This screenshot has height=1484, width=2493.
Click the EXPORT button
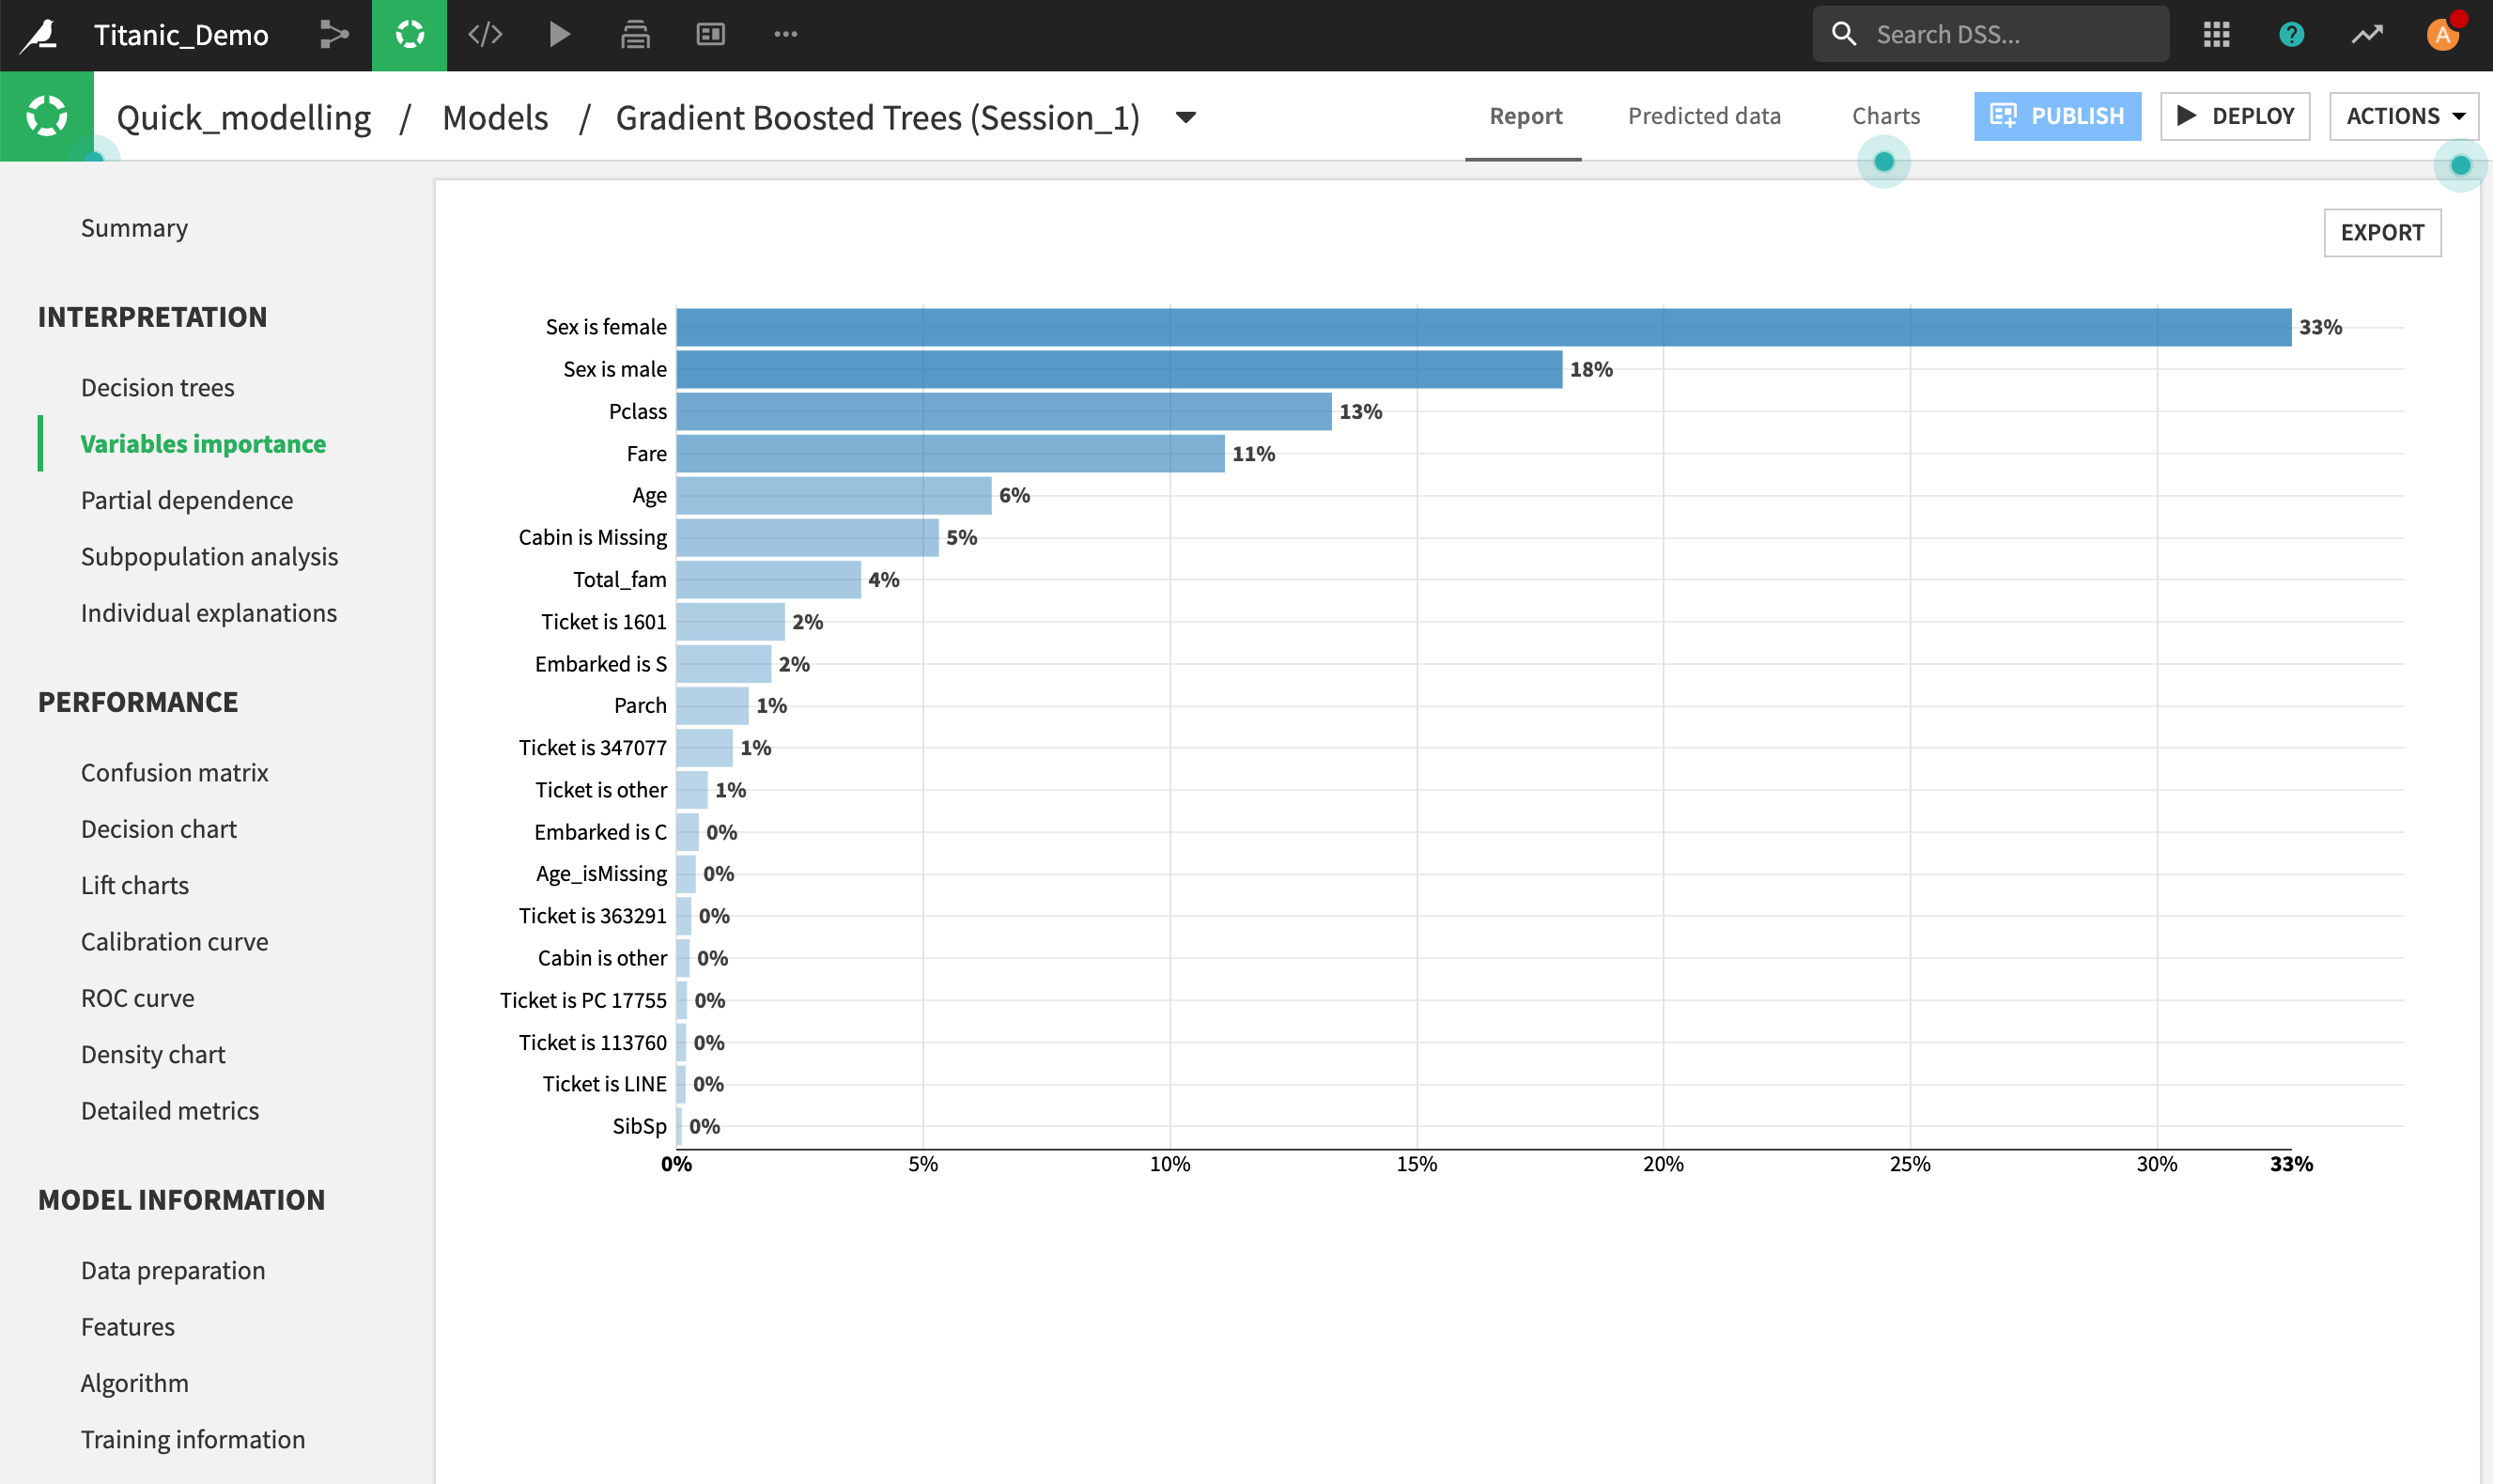coord(2381,233)
